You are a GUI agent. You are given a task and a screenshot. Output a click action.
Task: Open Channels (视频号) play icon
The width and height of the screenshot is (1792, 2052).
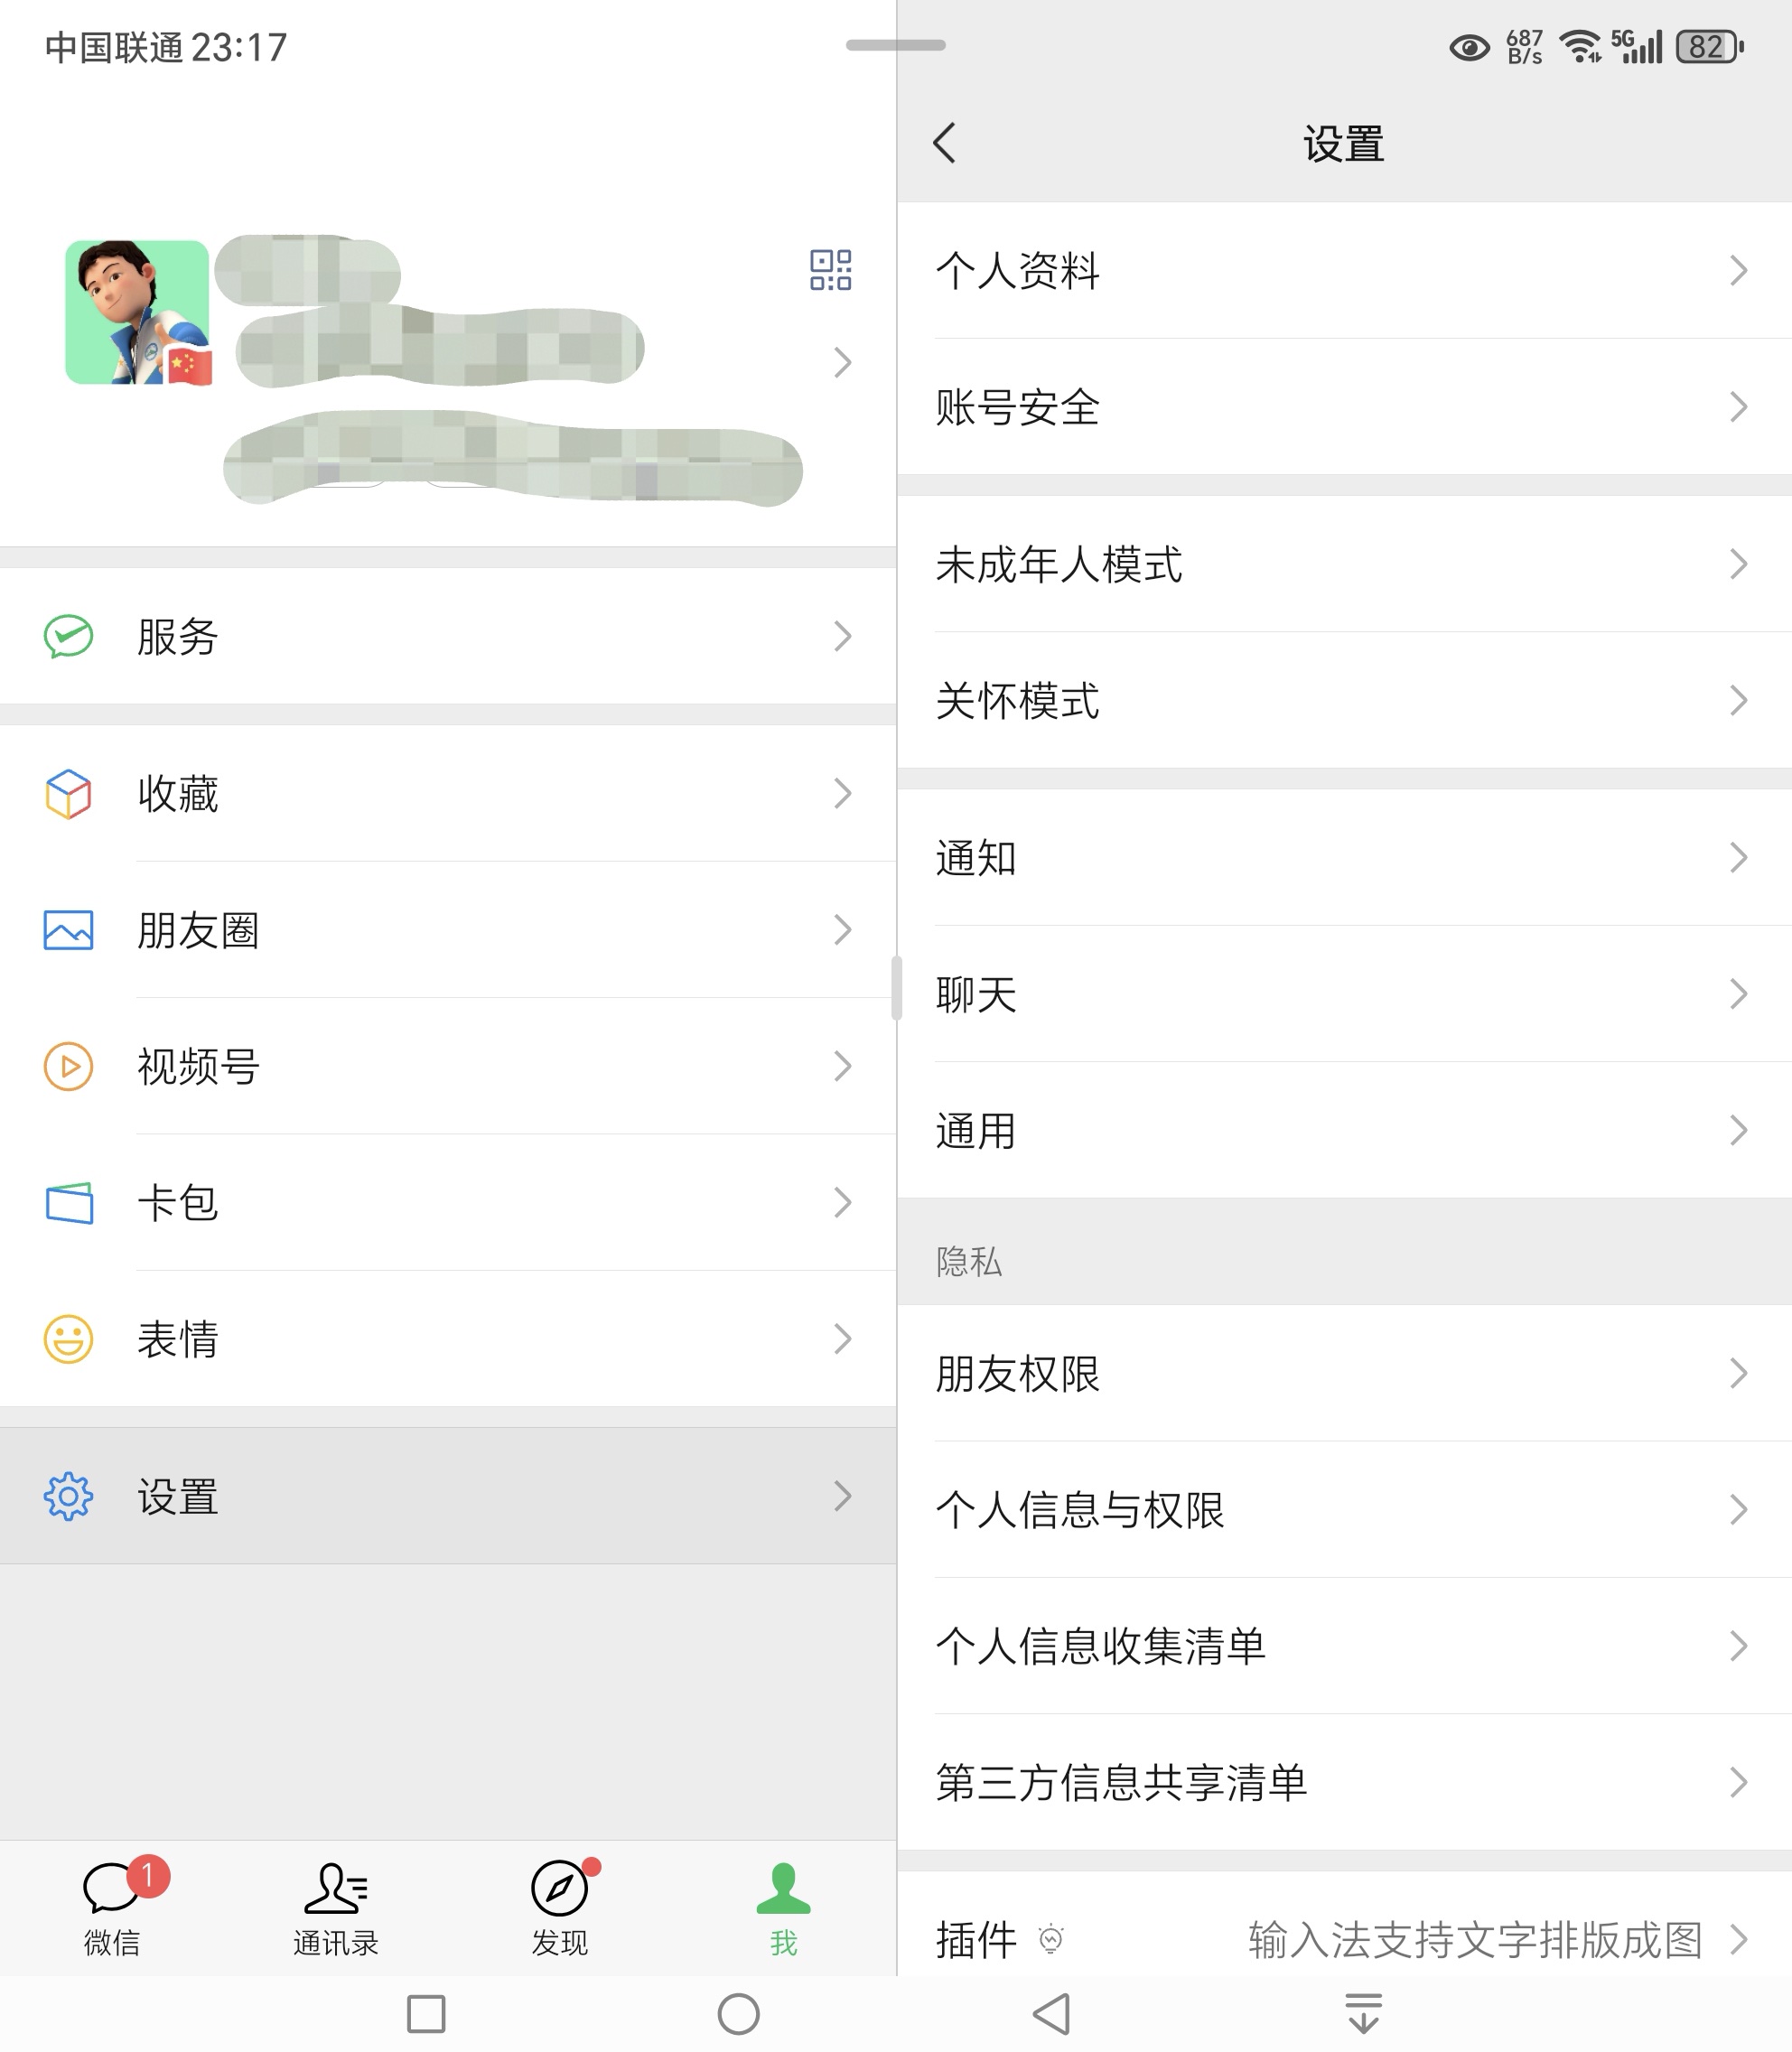pos(68,1066)
